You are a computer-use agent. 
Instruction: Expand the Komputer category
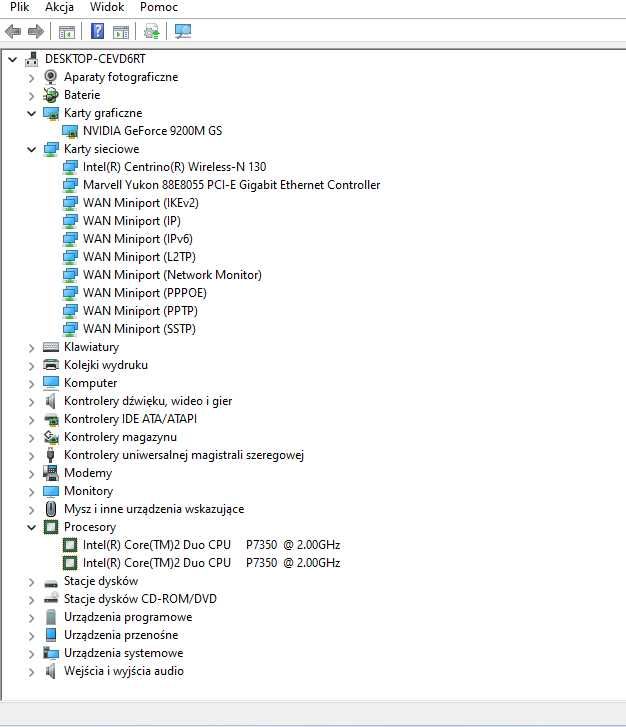click(31, 383)
